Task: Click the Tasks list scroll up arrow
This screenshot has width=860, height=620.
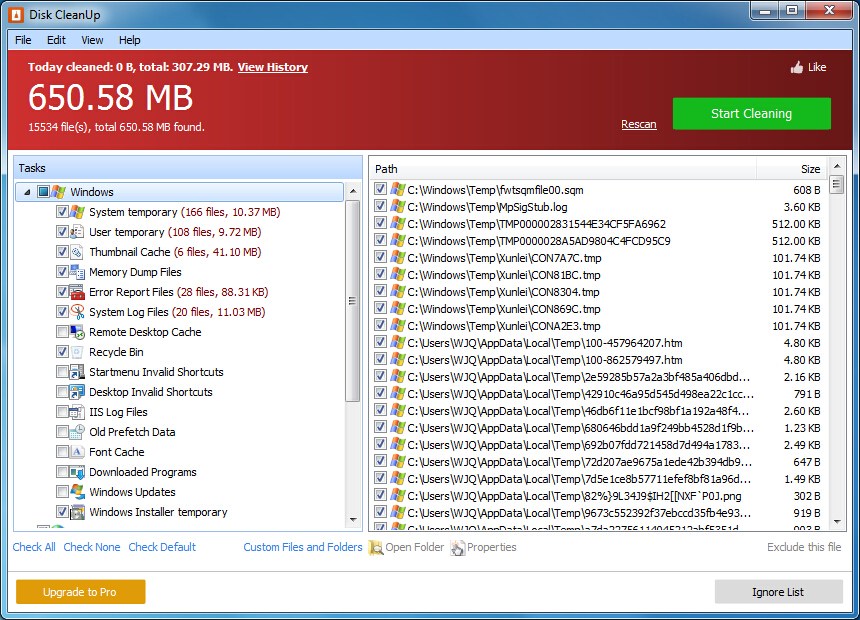Action: [353, 191]
